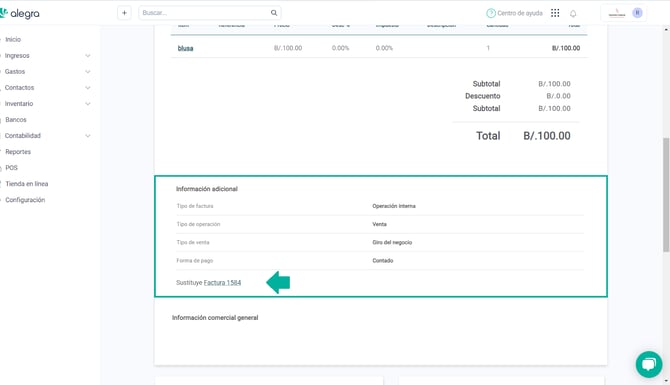
Task: Open Contabilidad sidebar menu
Action: (23, 135)
